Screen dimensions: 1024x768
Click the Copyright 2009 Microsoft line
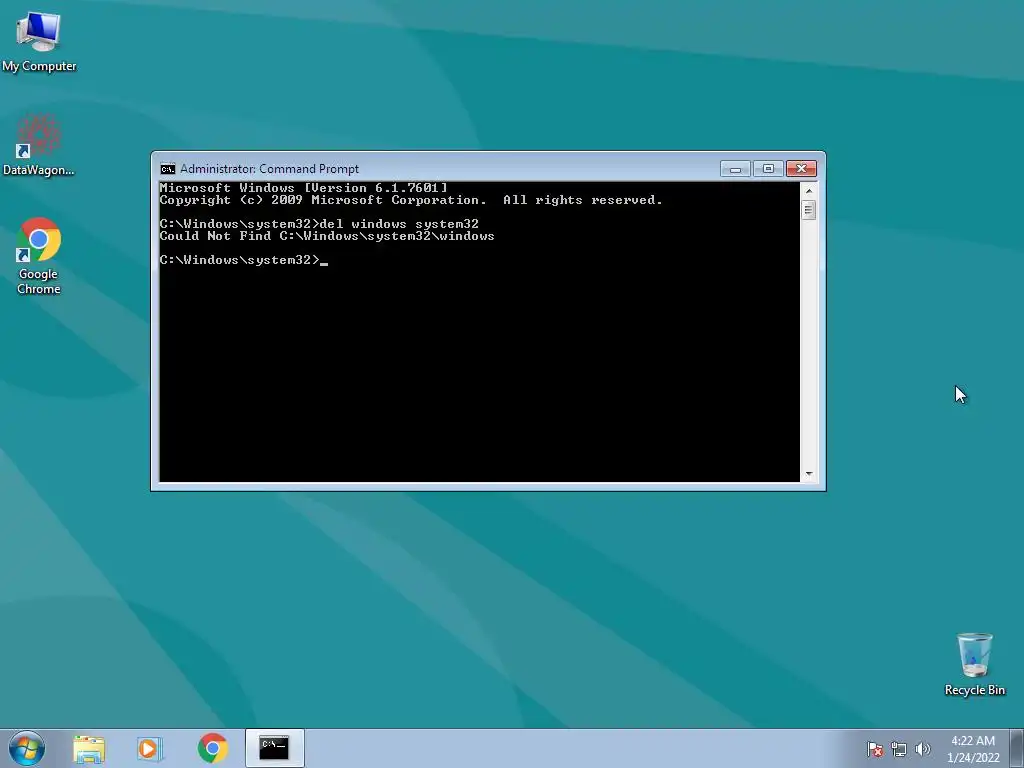[x=411, y=200]
